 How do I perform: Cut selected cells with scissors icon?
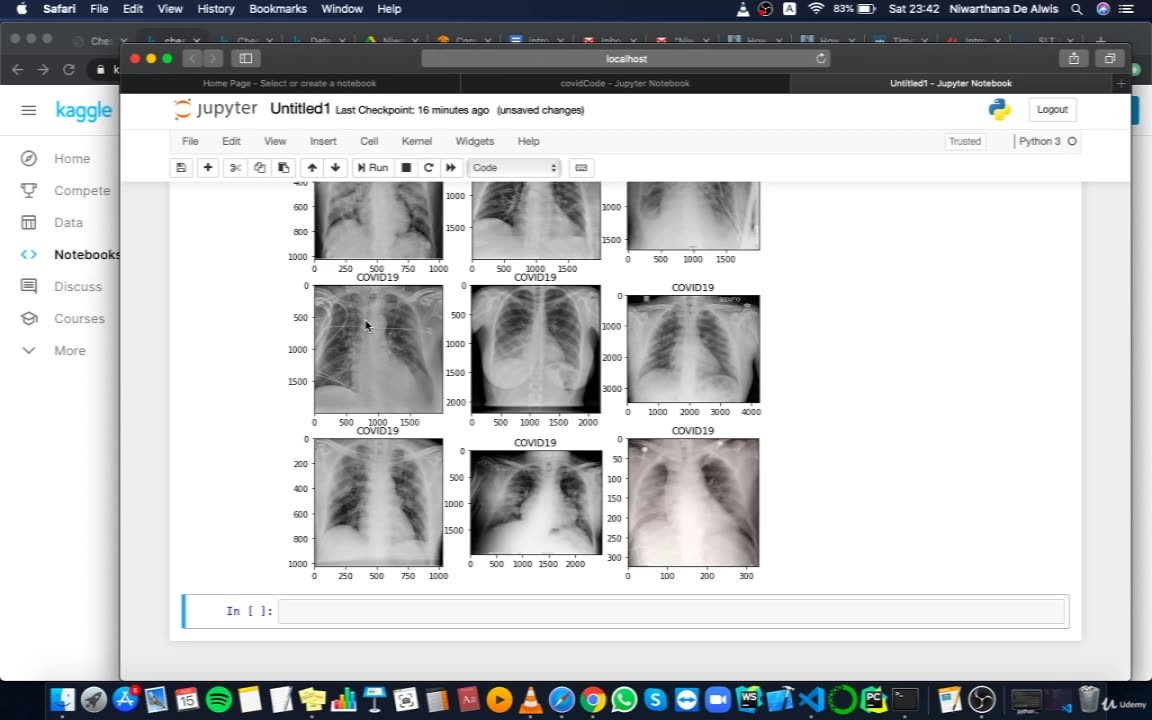point(235,168)
